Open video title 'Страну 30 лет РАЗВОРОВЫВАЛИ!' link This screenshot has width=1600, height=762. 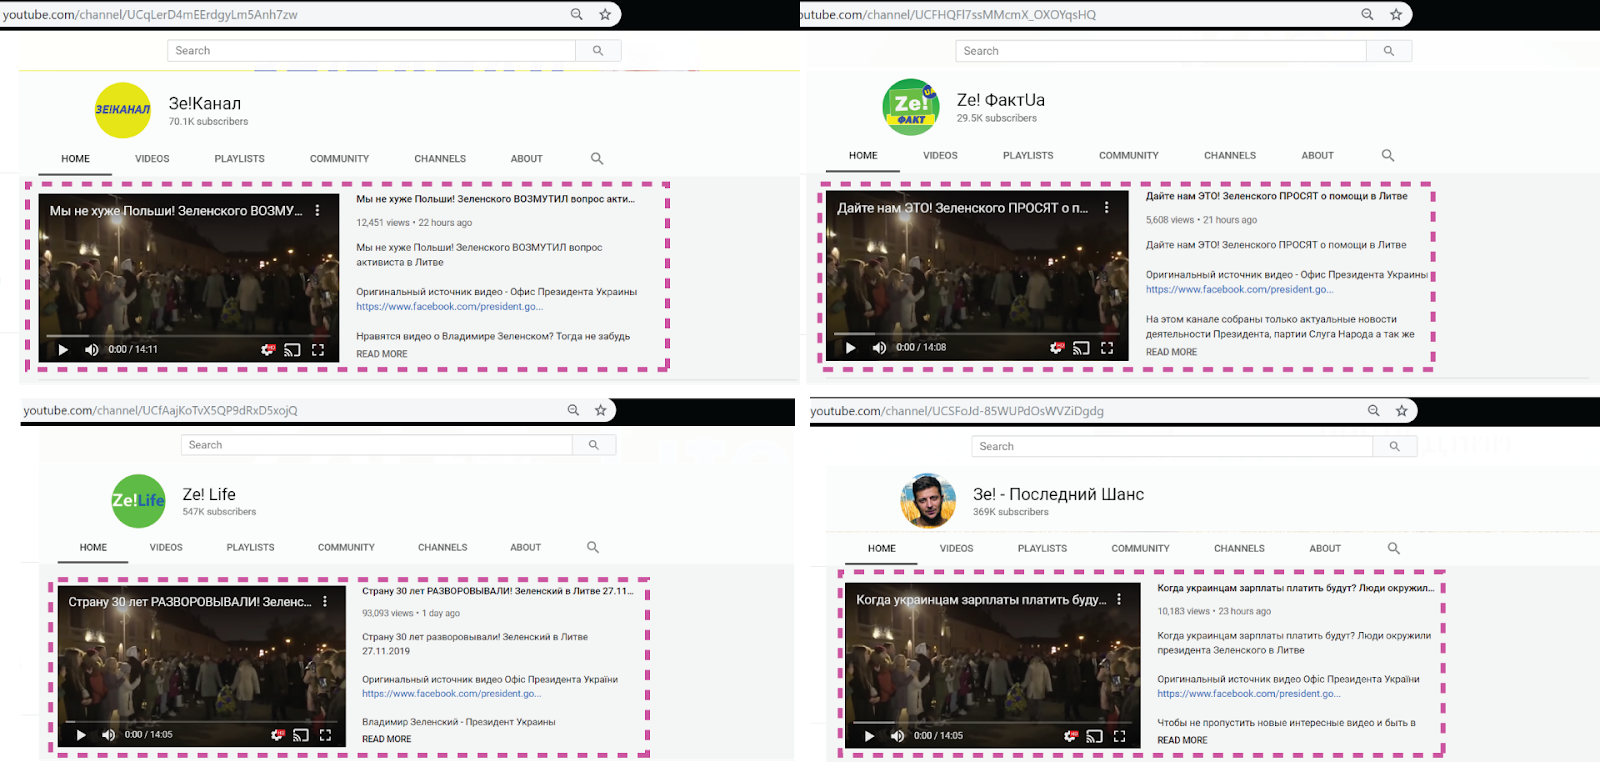tap(498, 591)
